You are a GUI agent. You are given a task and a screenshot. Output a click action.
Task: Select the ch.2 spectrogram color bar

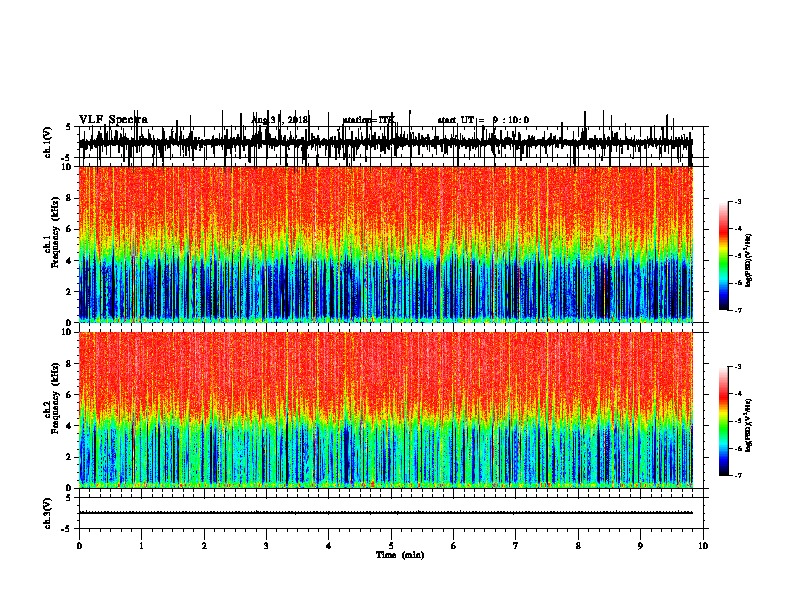[724, 421]
